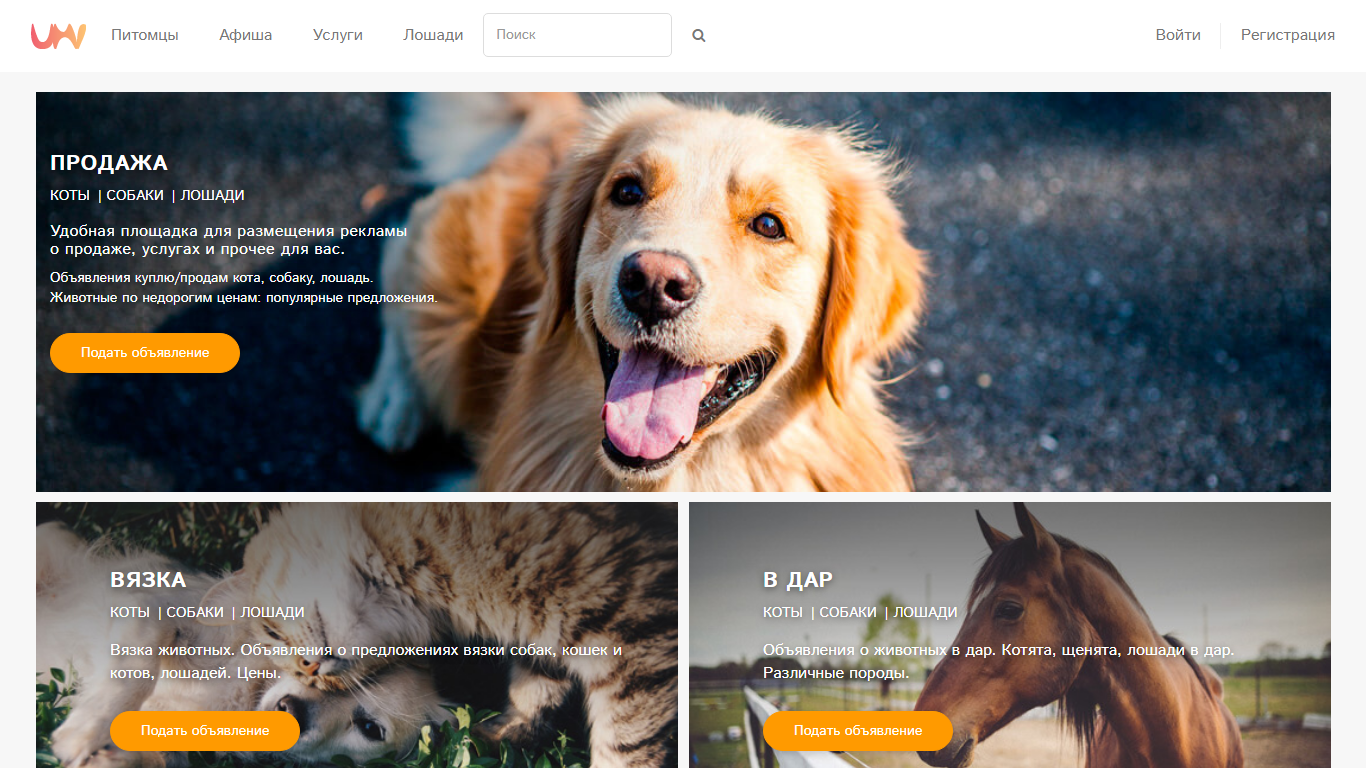Screen dimensions: 1366x768
Task: Click Подать объявление in Вязка card
Action: click(205, 731)
